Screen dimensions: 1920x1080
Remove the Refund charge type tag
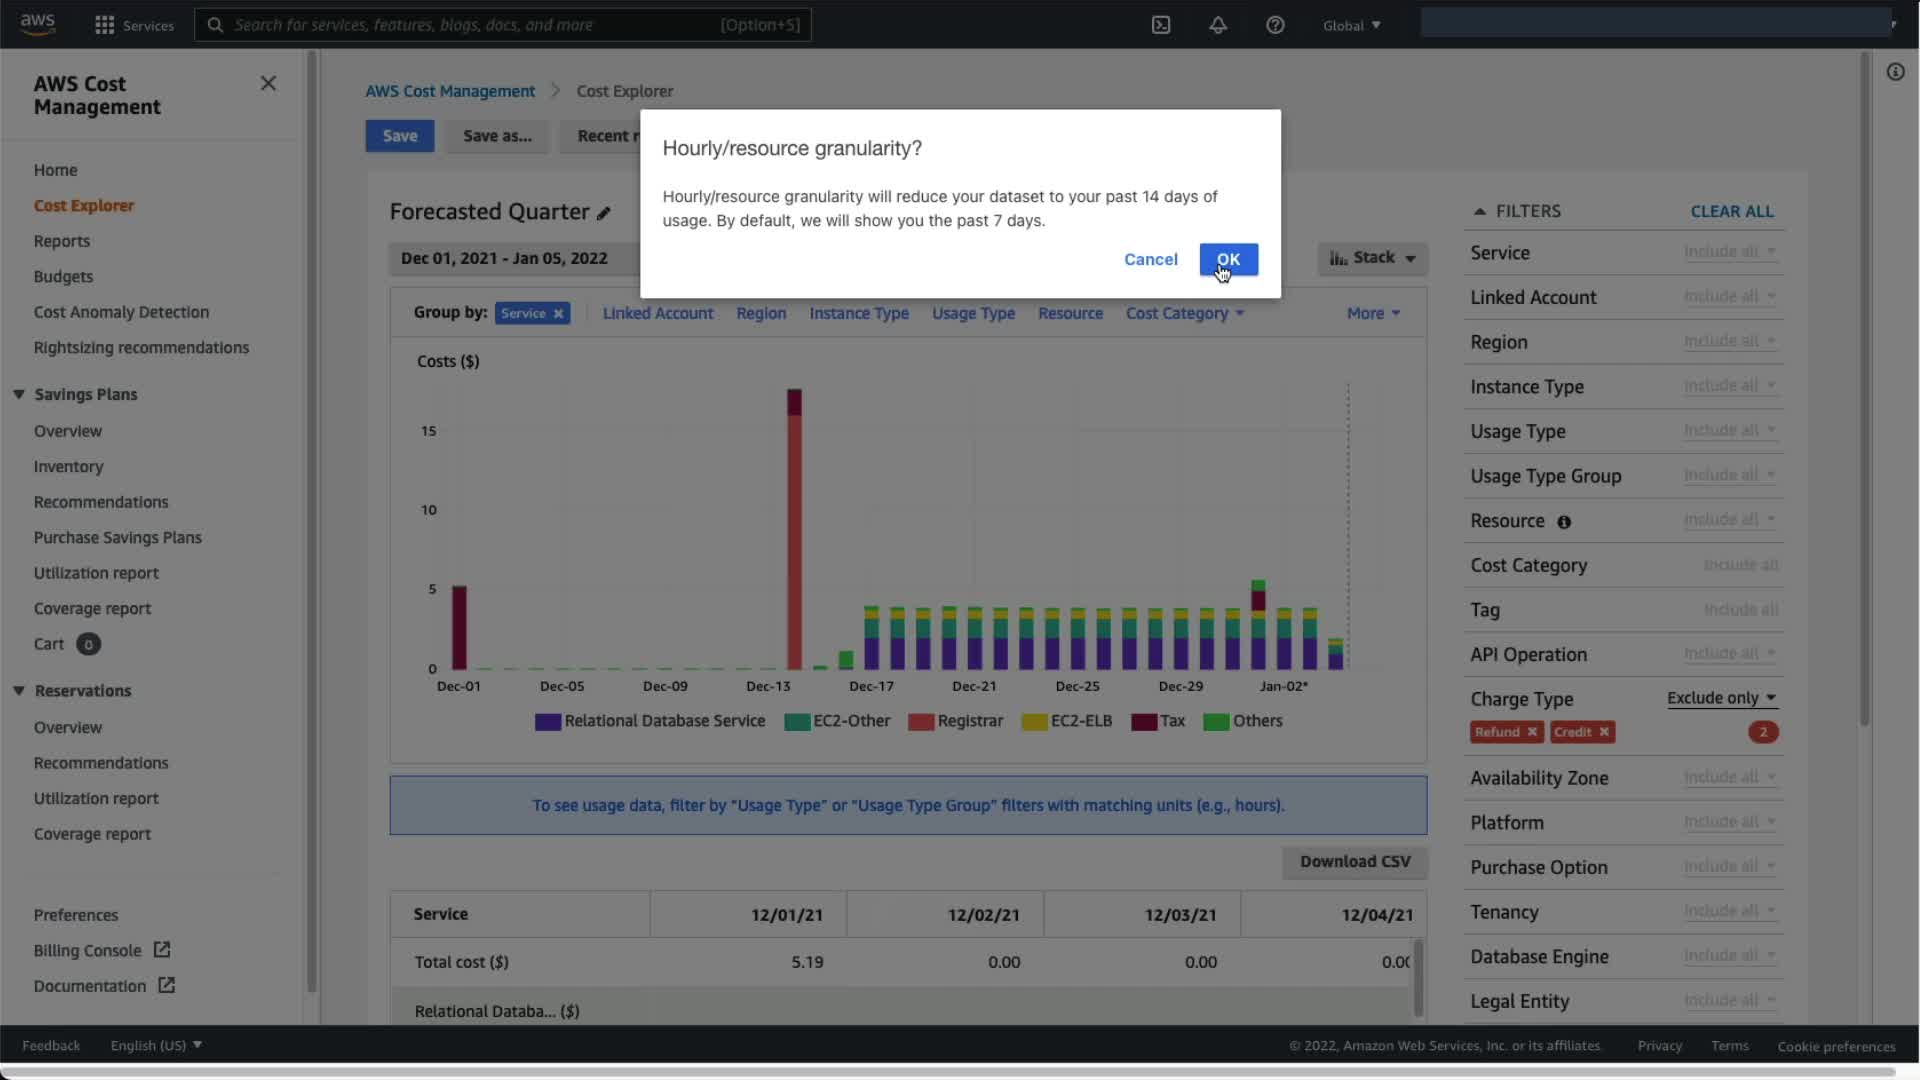click(x=1532, y=732)
